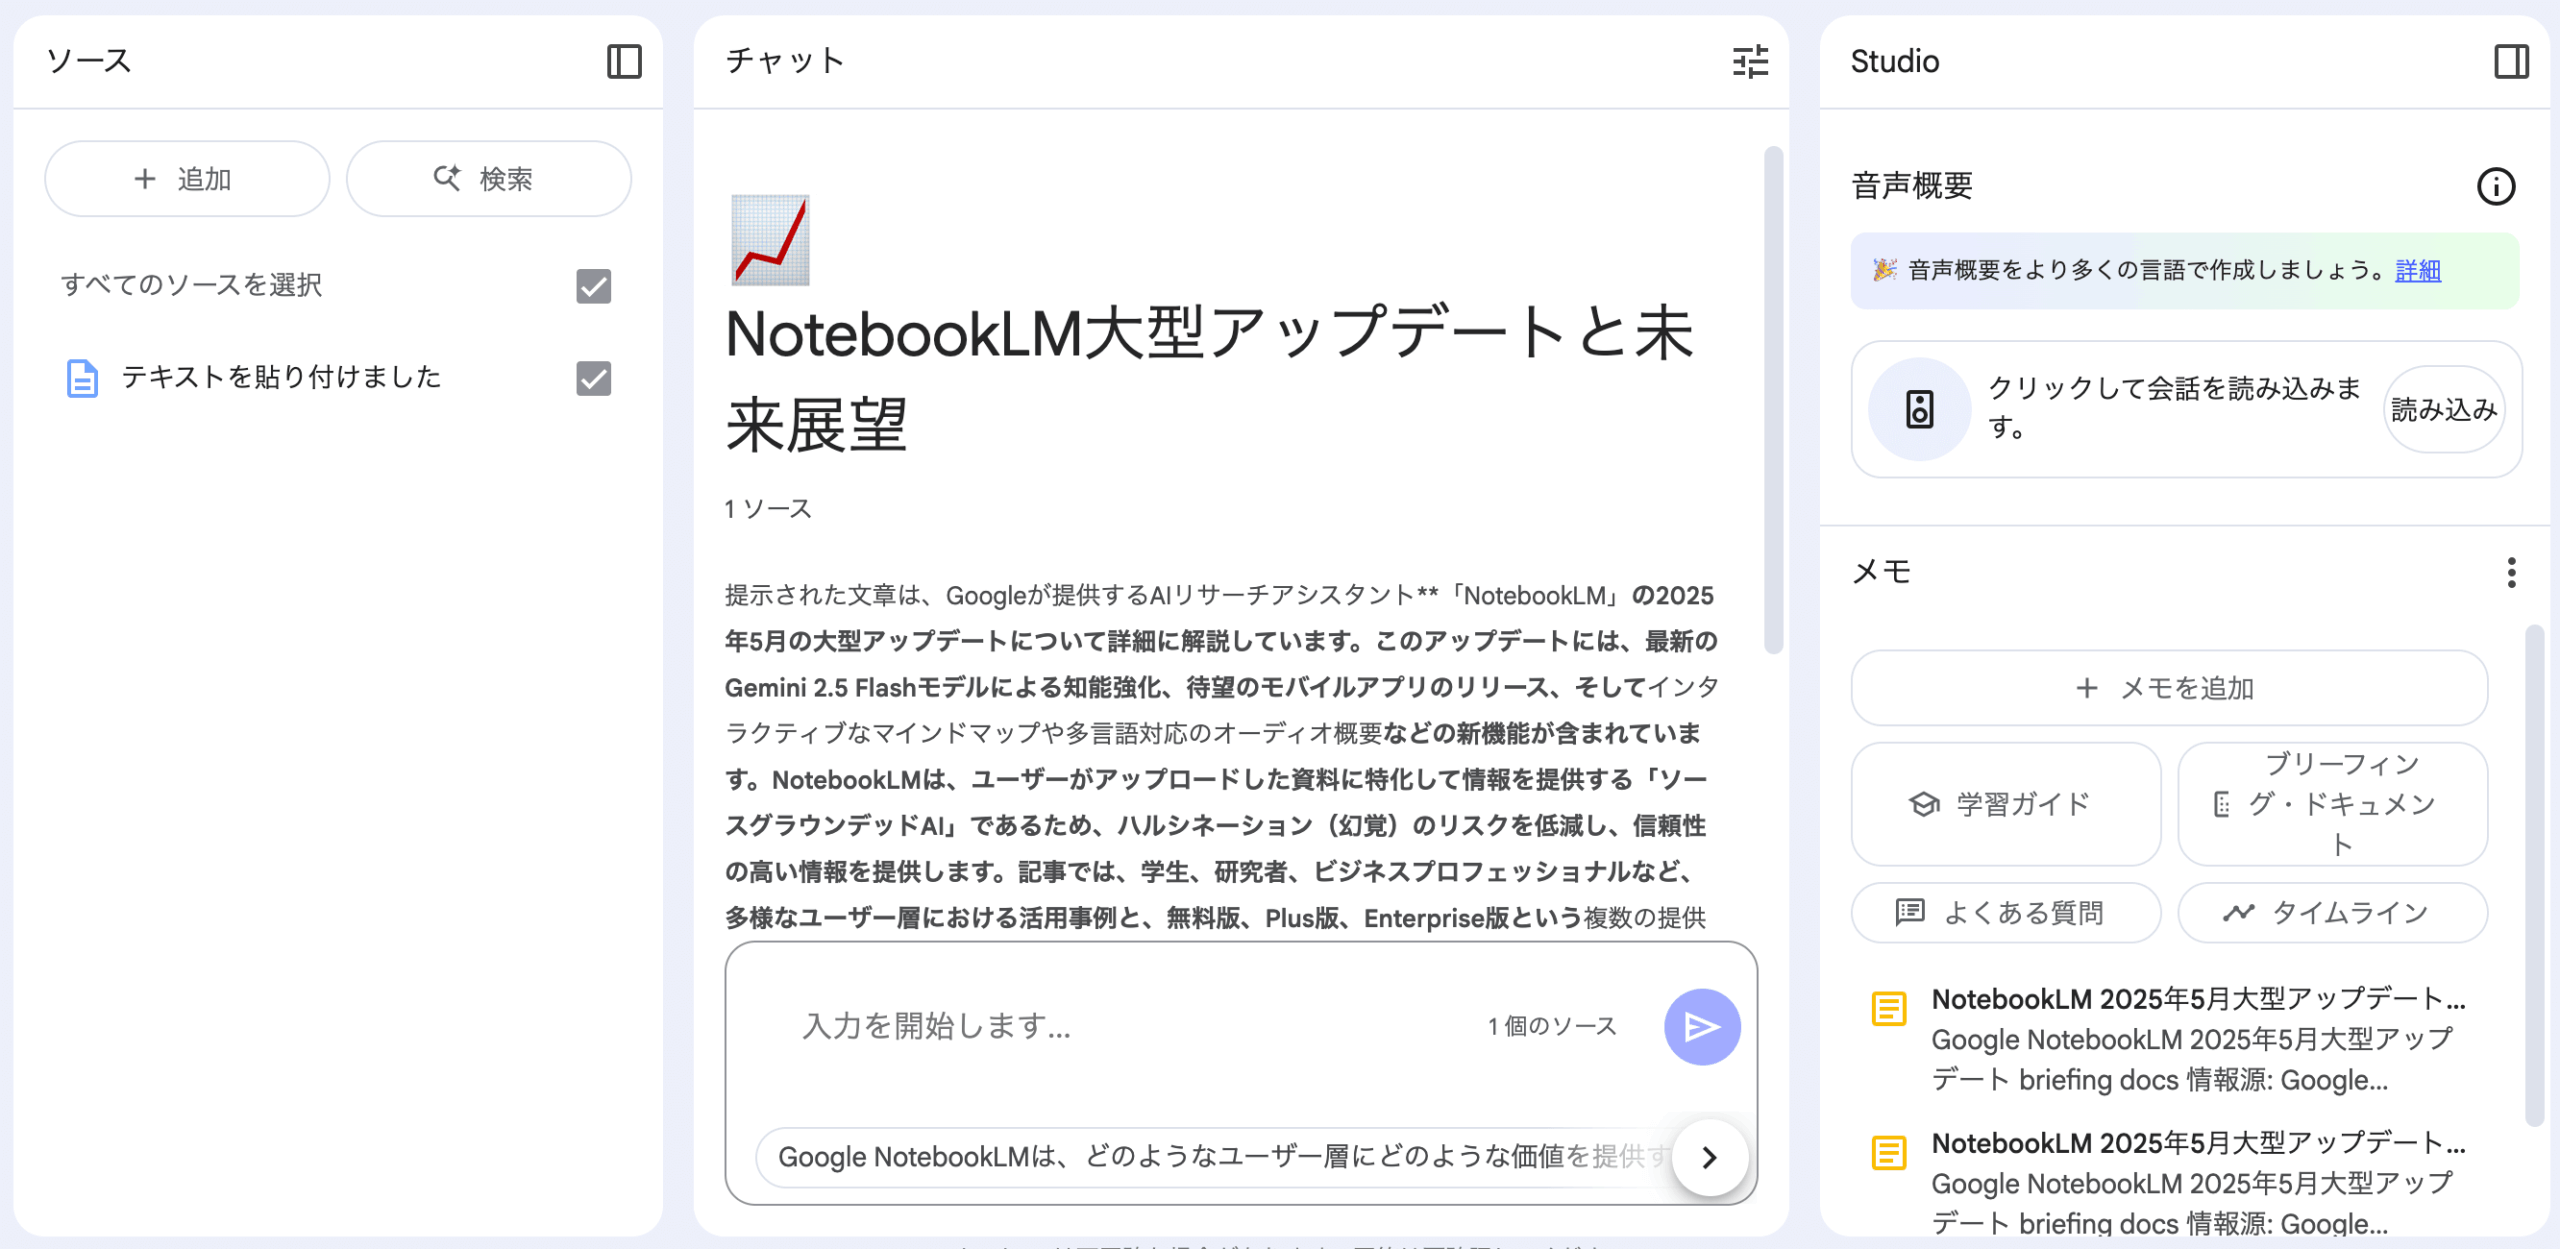Open the メモ three-dot options menu
Image resolution: width=2560 pixels, height=1249 pixels.
(2511, 573)
